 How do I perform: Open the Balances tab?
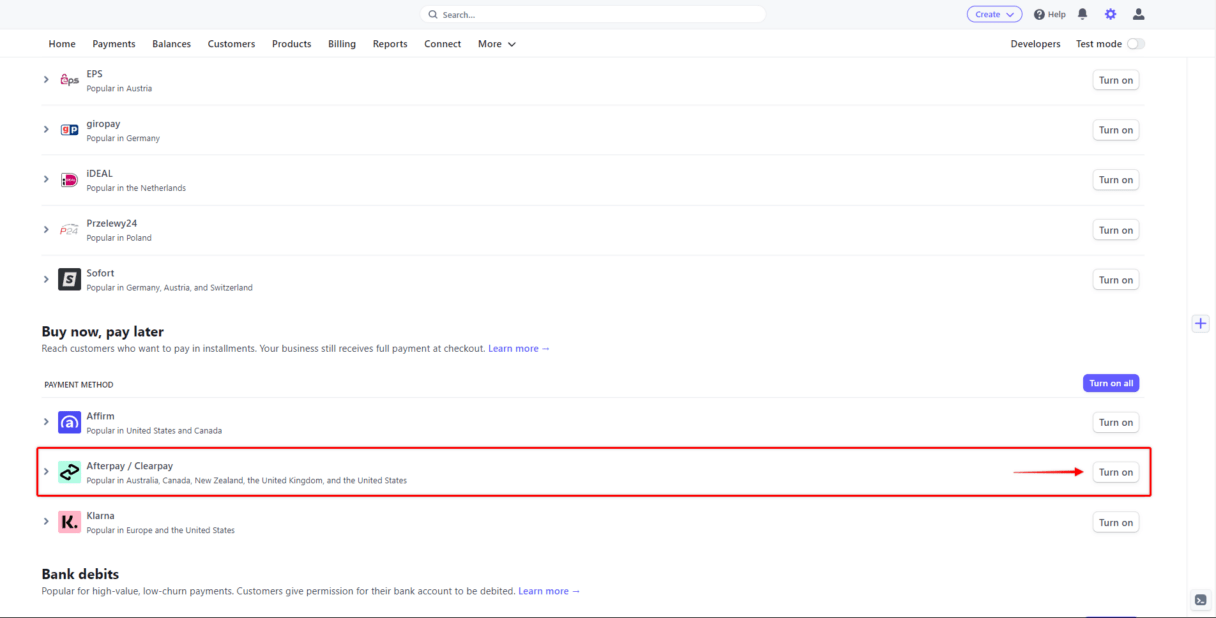click(x=172, y=44)
